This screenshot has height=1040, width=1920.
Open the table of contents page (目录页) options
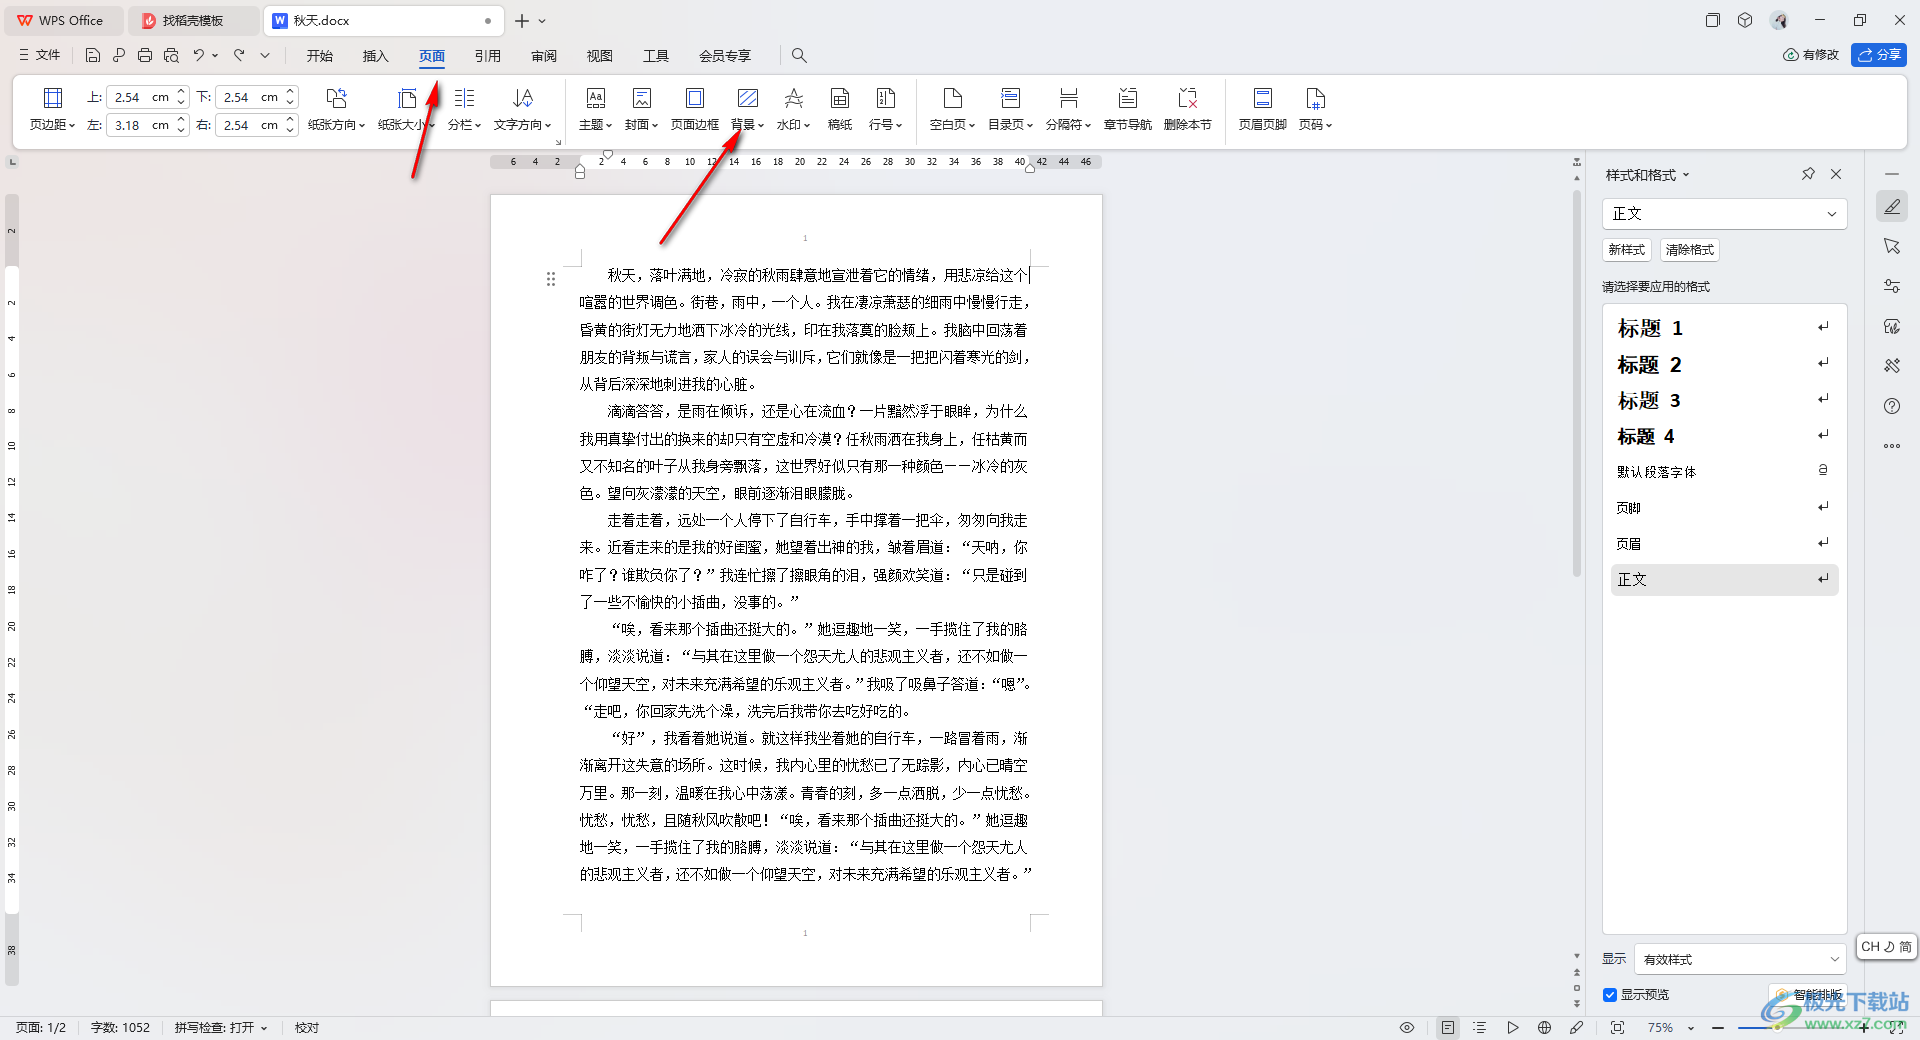point(1010,109)
